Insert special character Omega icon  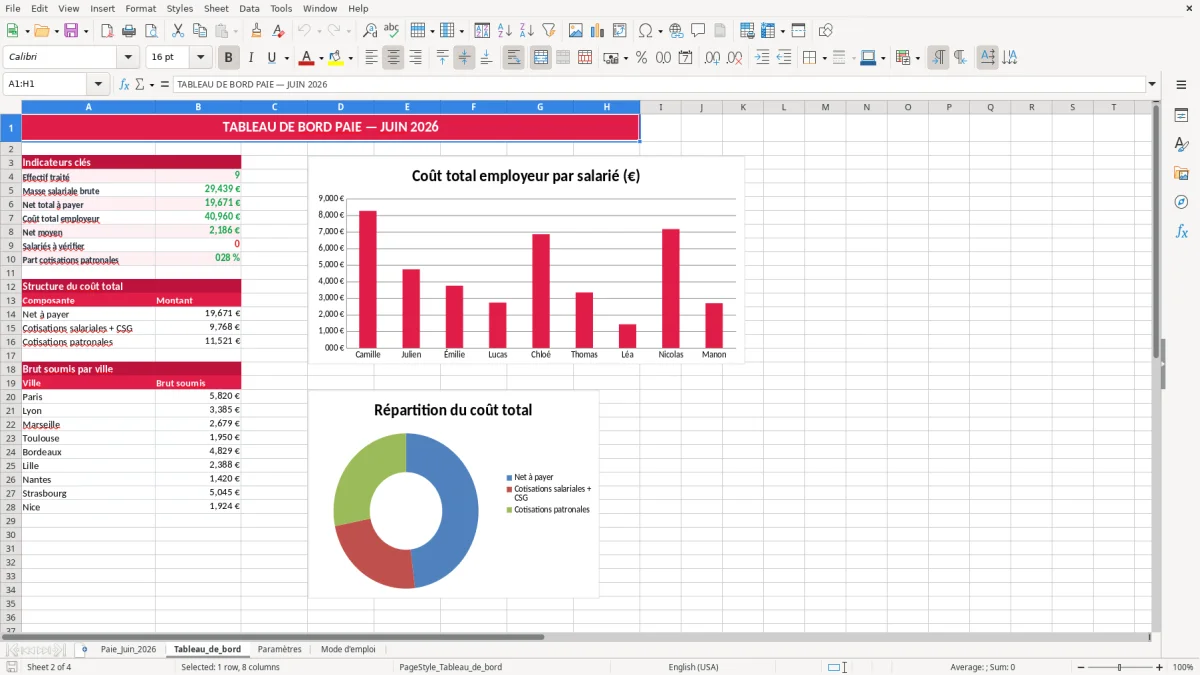(x=645, y=31)
